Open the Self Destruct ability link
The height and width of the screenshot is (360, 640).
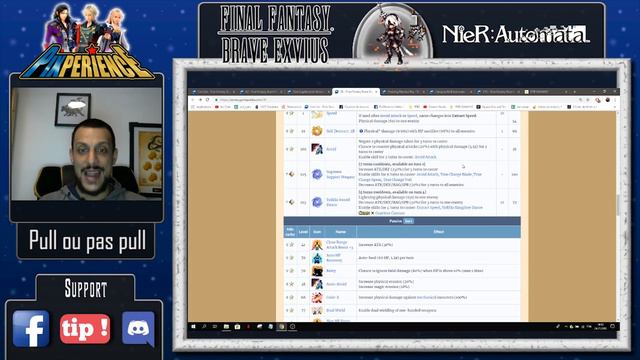tap(340, 131)
